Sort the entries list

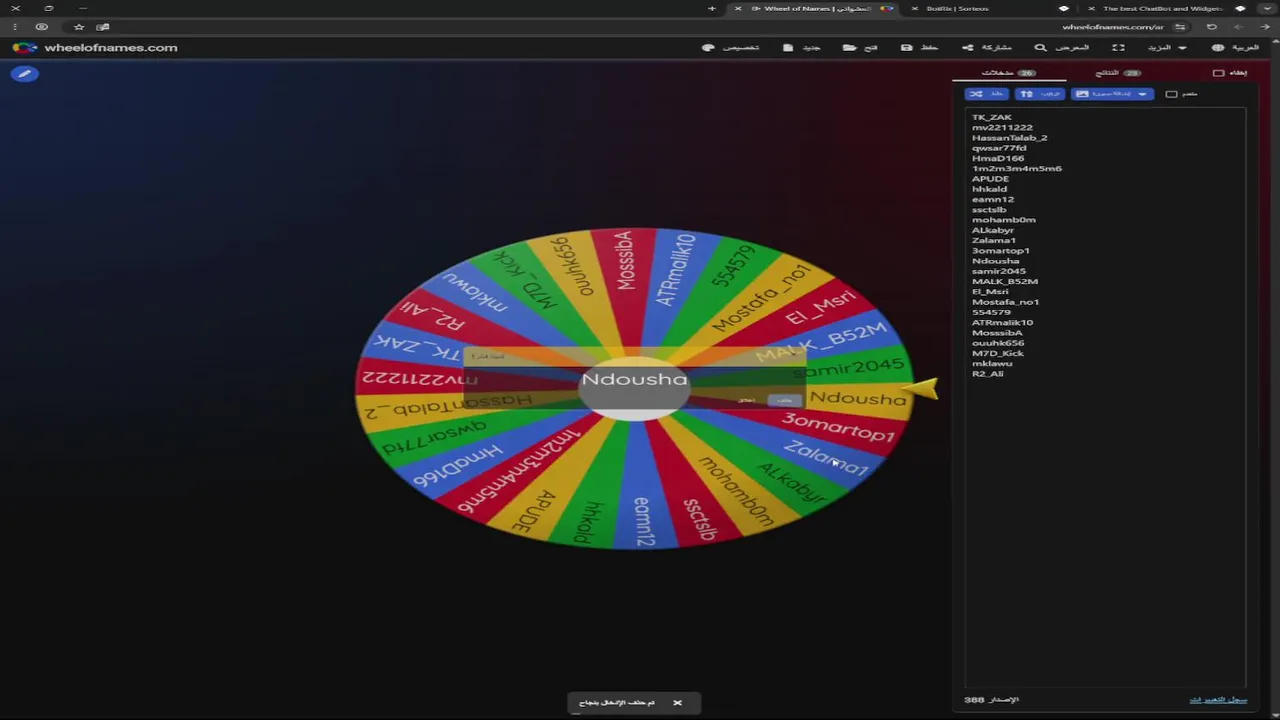[x=1040, y=94]
